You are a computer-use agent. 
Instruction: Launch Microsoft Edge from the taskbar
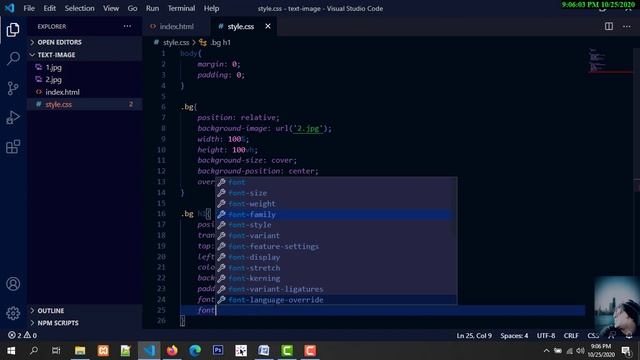point(195,350)
